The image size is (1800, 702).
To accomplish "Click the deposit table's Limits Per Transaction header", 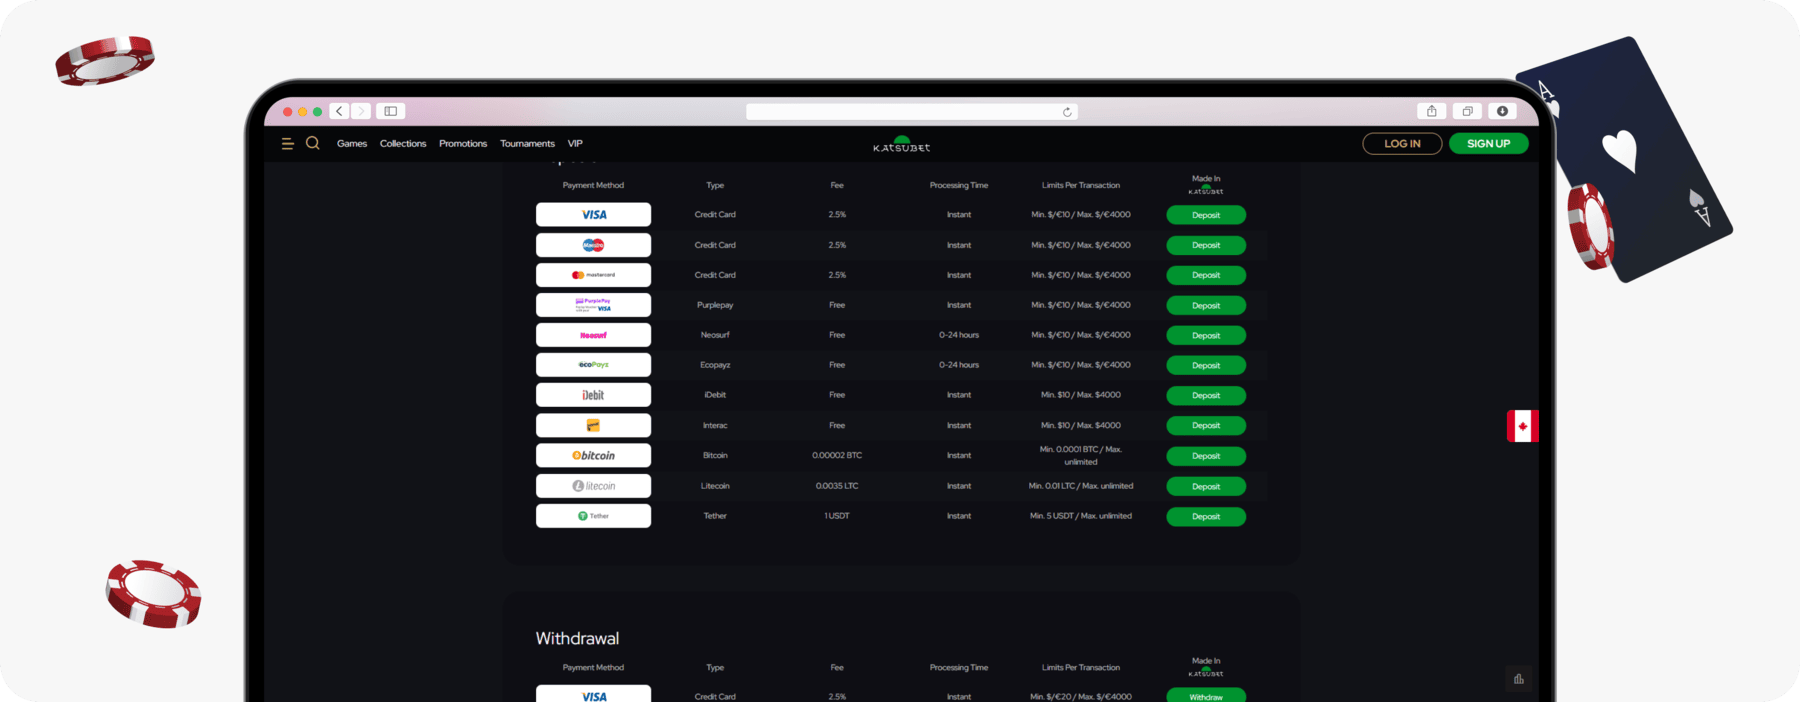I will pyautogui.click(x=1080, y=185).
